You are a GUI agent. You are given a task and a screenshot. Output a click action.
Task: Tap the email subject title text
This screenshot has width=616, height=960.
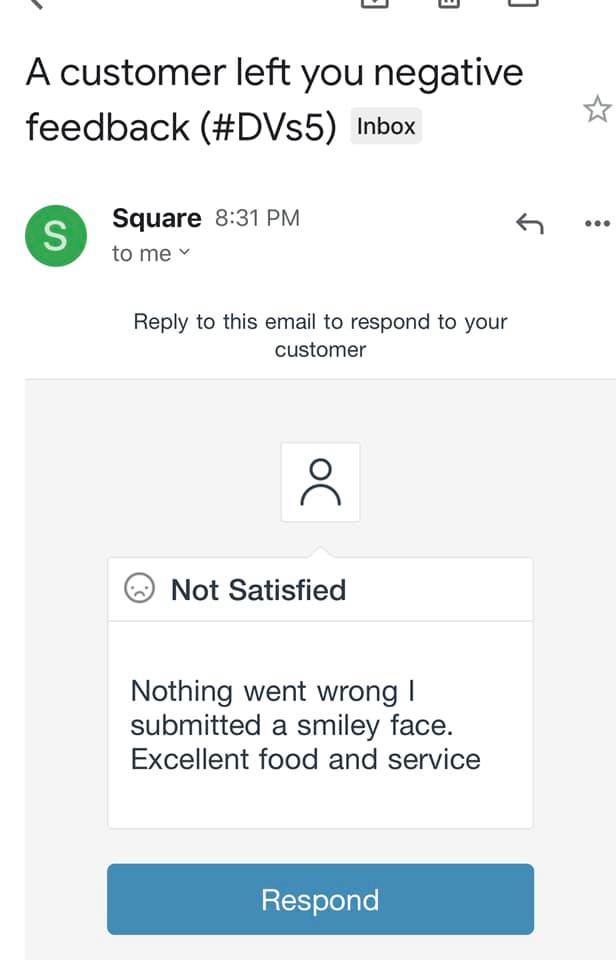pos(274,100)
